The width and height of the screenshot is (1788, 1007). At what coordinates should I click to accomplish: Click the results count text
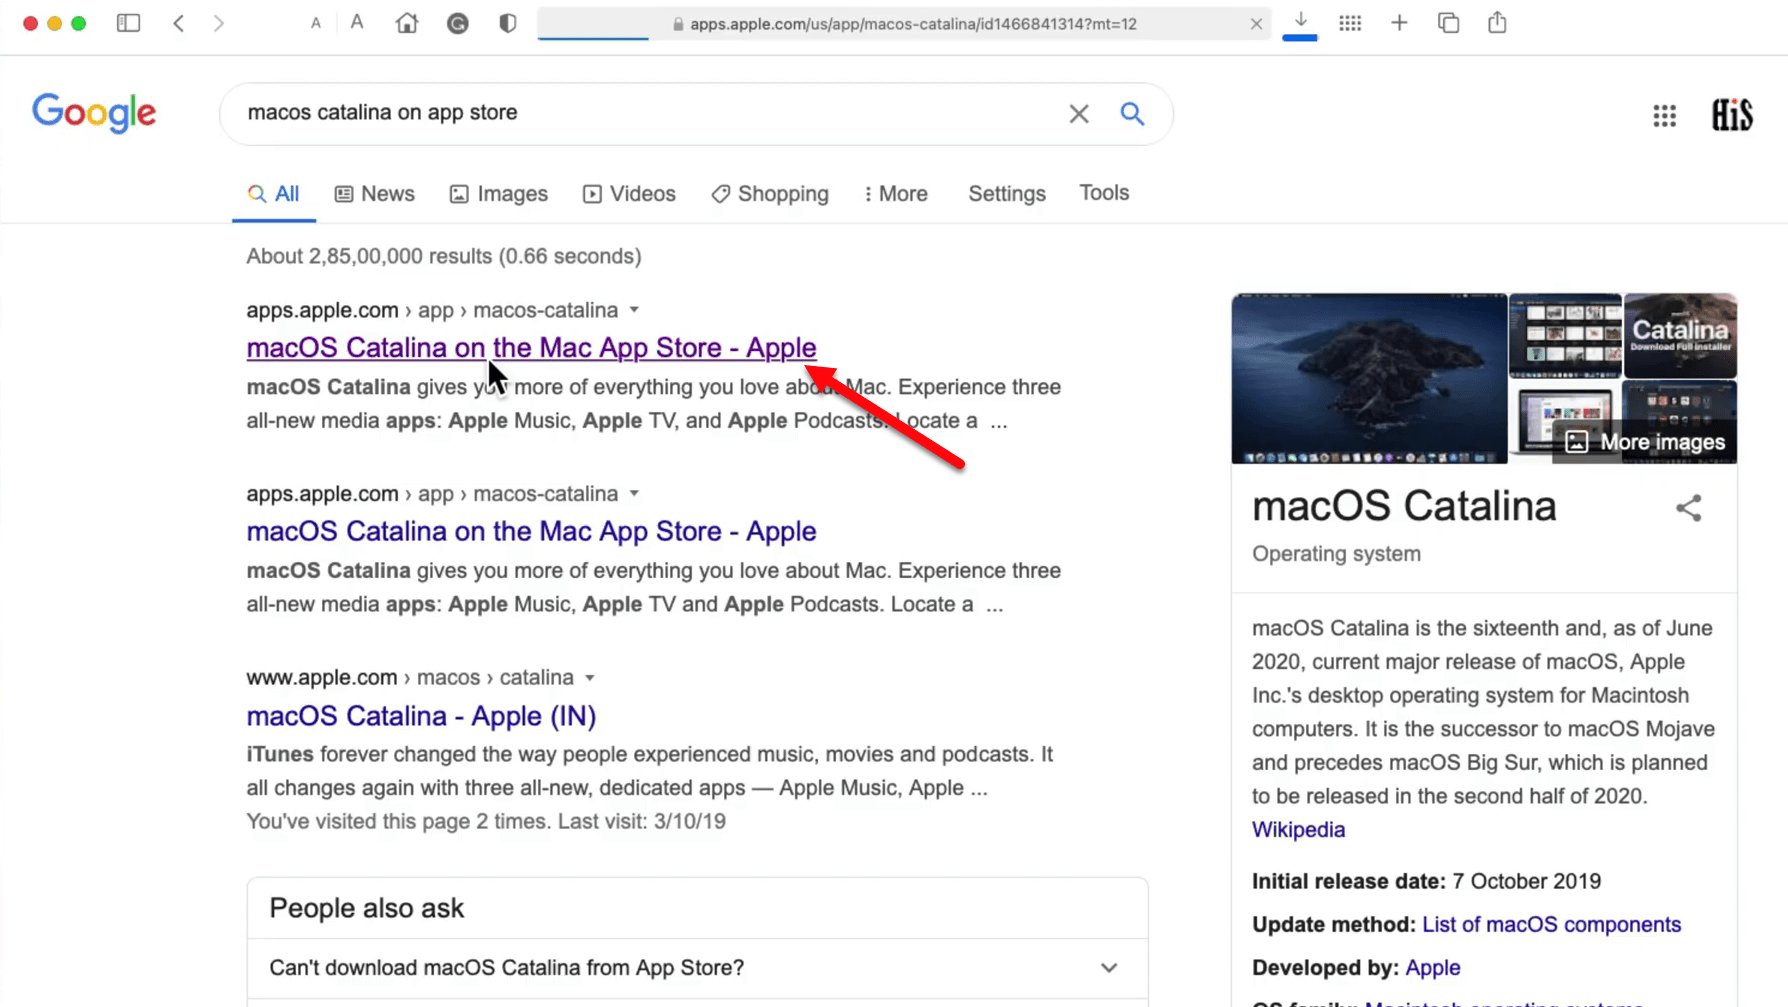coord(444,256)
